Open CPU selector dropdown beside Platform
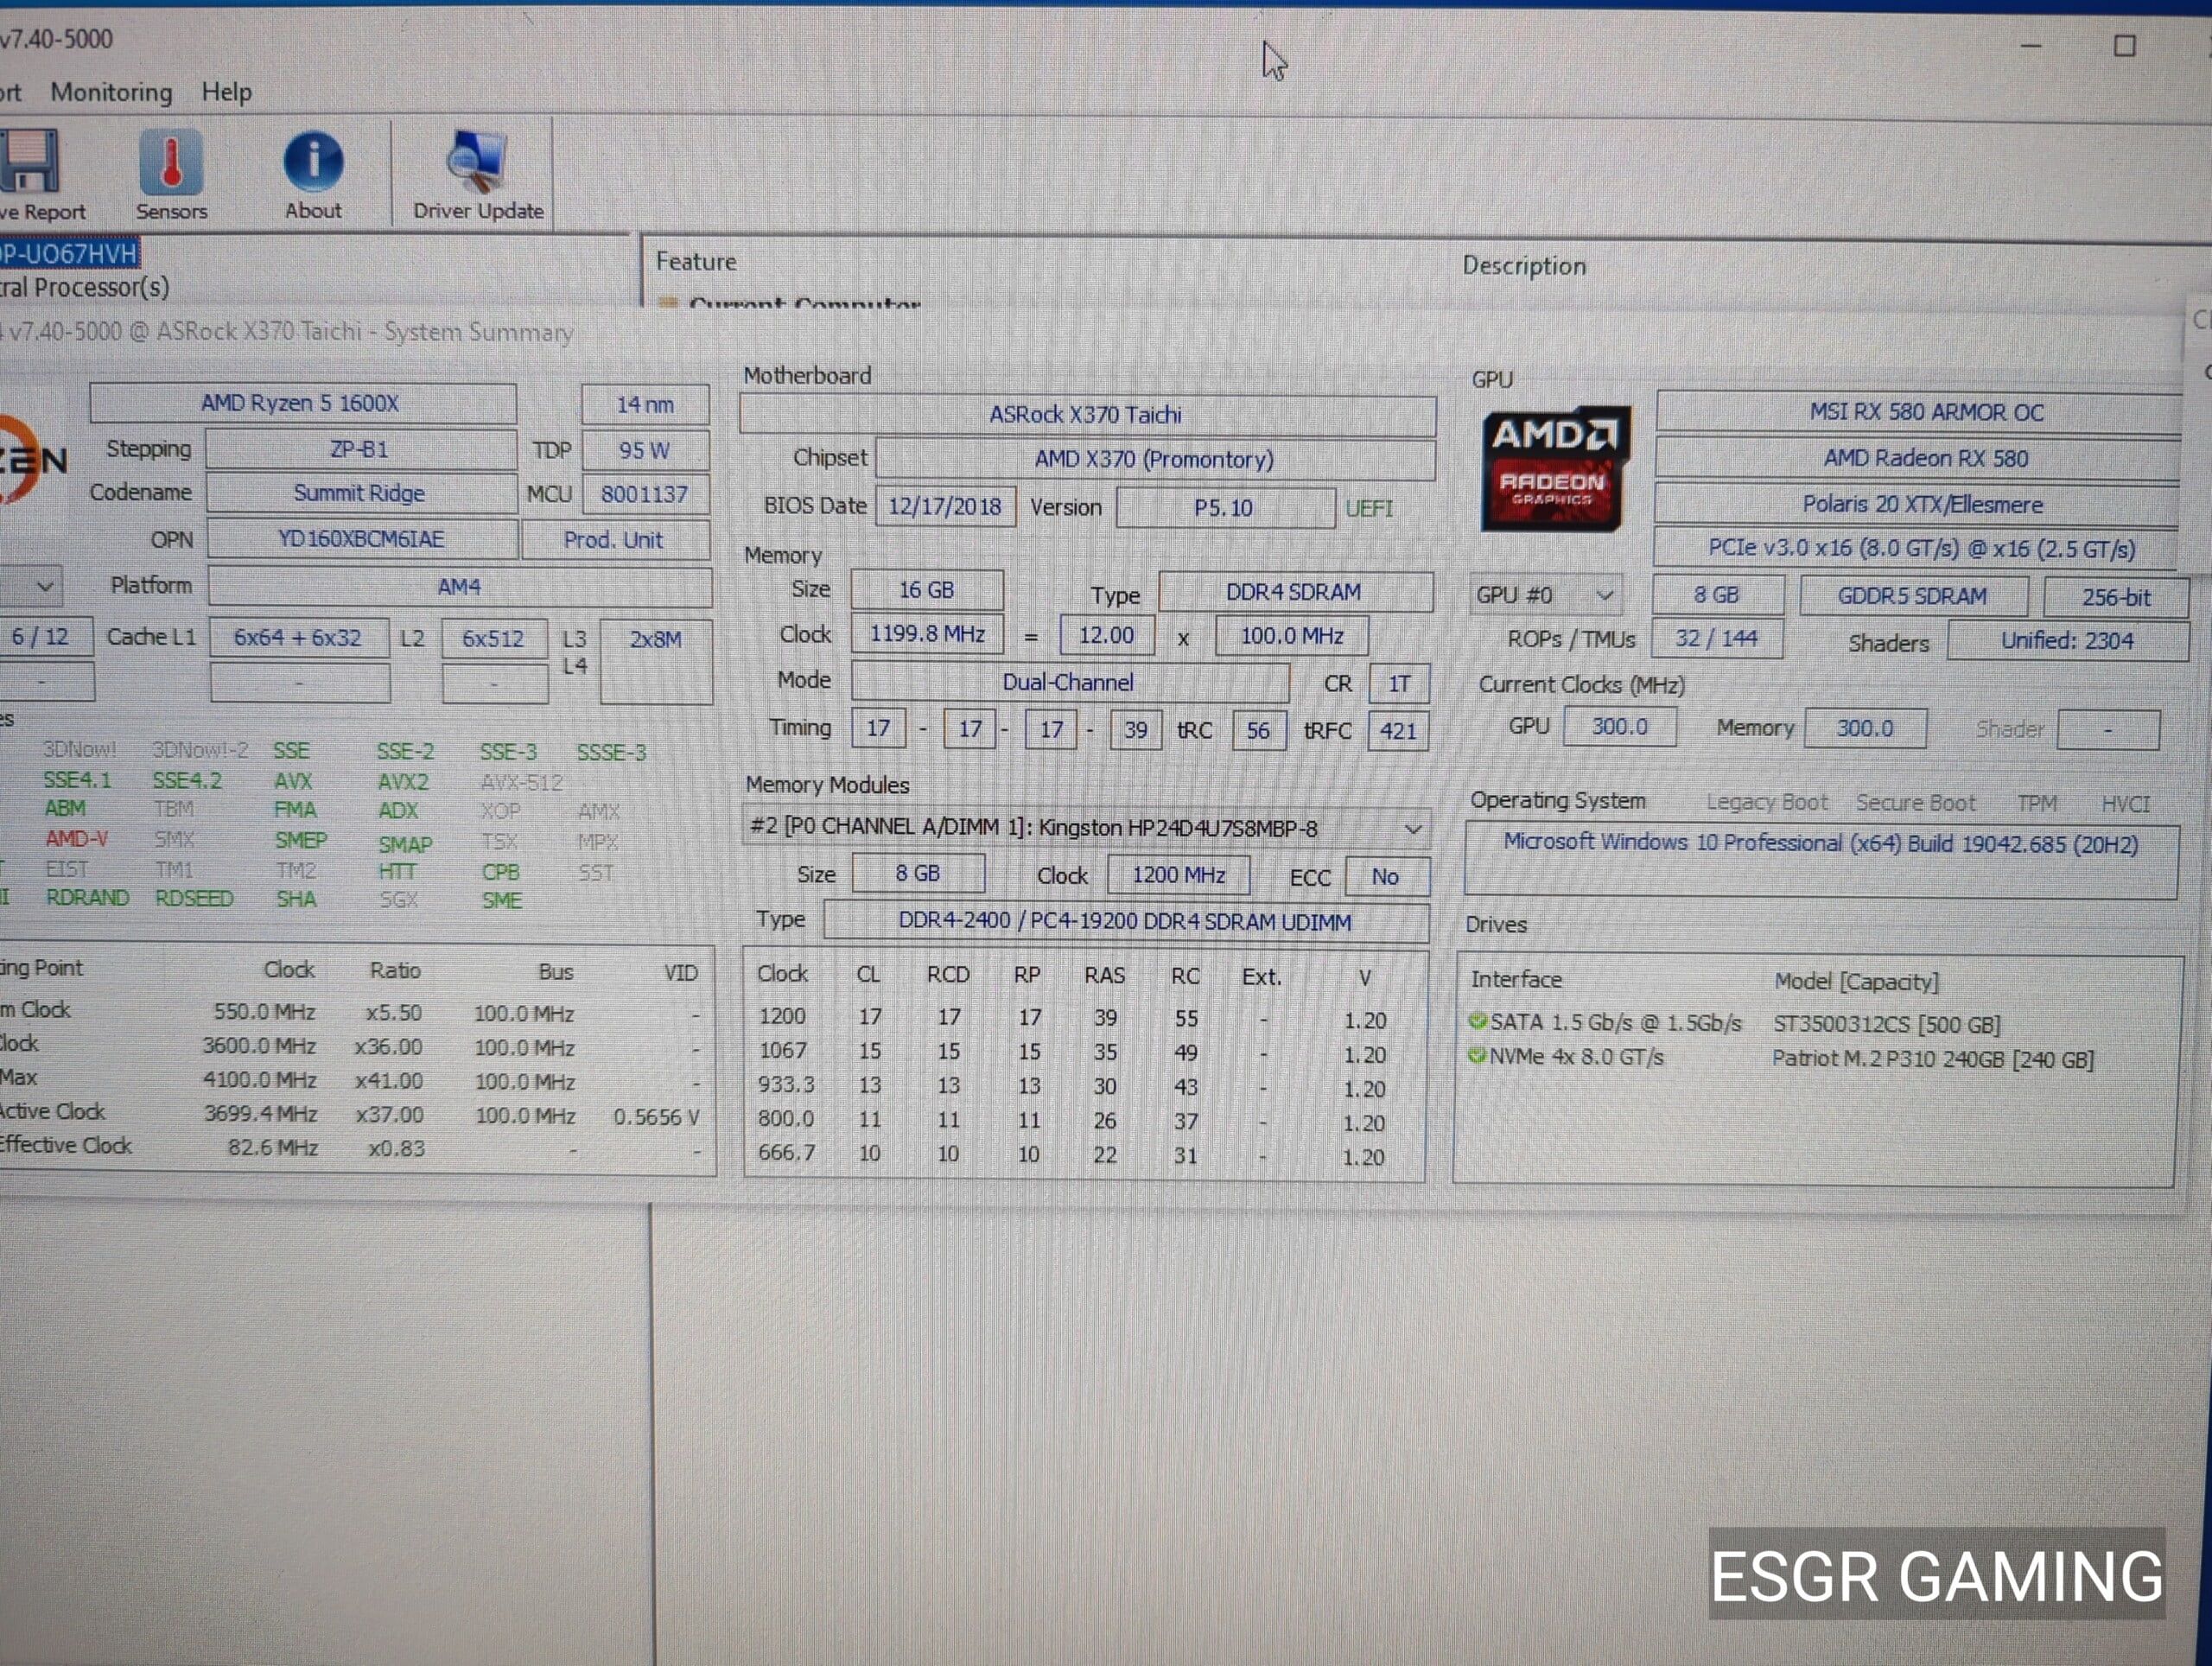The width and height of the screenshot is (2212, 1666). 31,587
